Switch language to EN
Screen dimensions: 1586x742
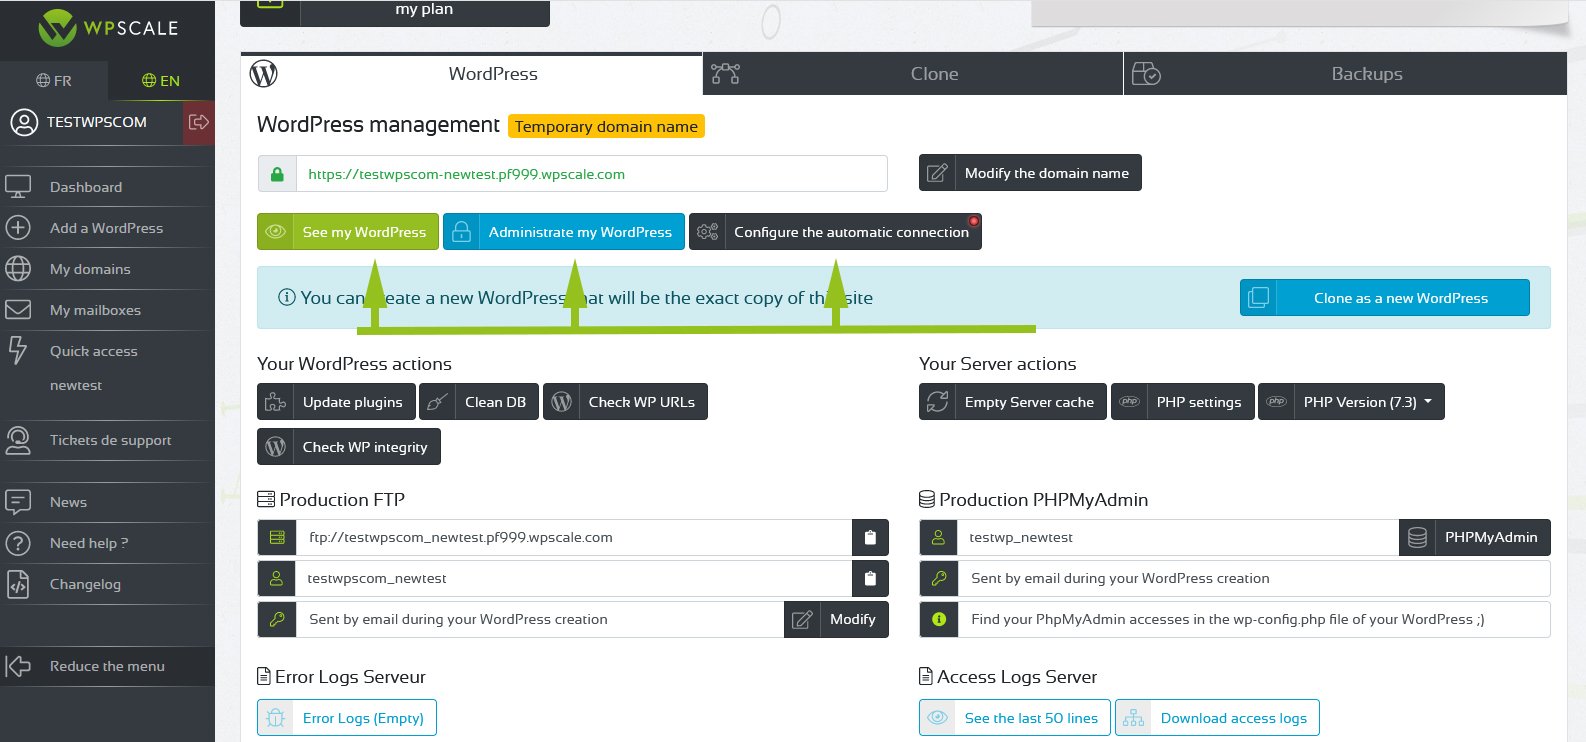pyautogui.click(x=161, y=81)
